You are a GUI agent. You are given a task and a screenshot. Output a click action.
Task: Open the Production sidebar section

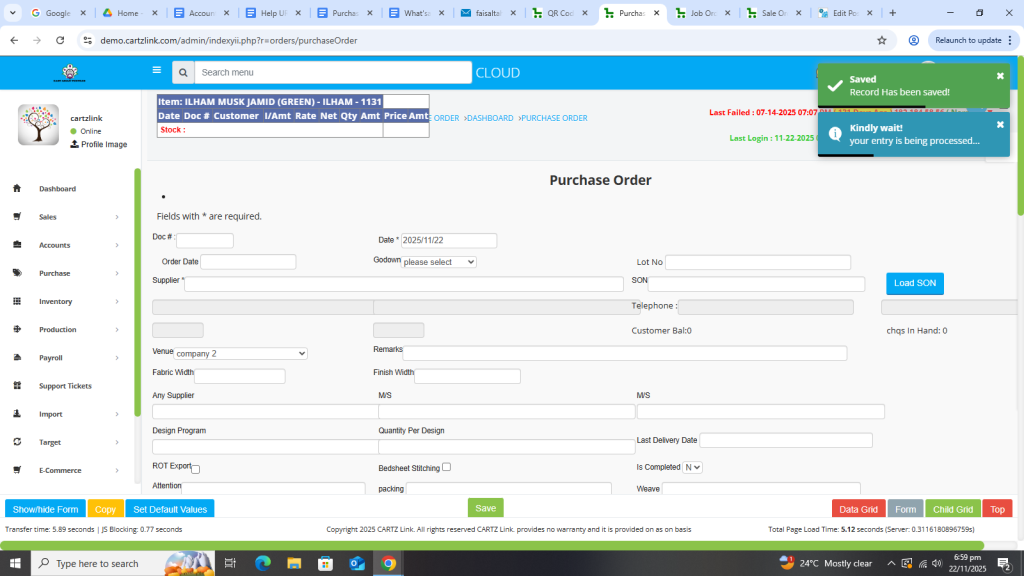[57, 329]
